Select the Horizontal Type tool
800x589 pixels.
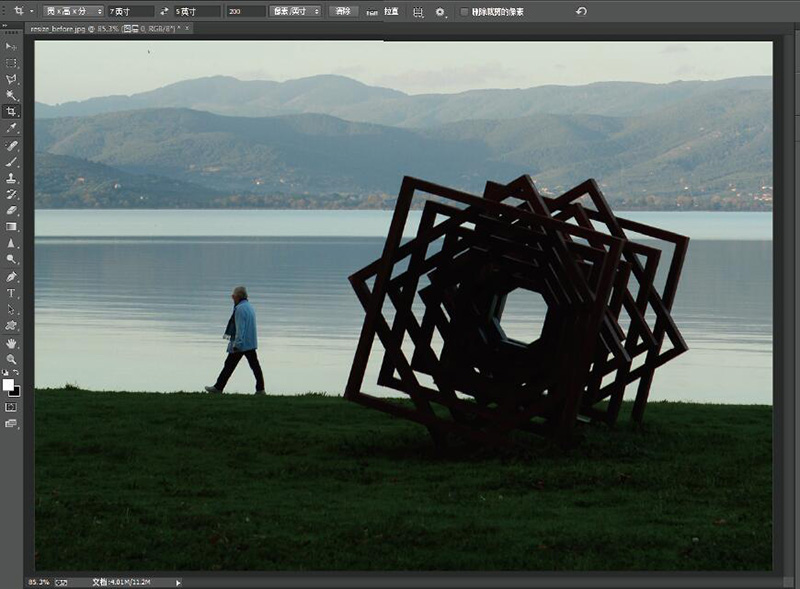click(x=12, y=293)
